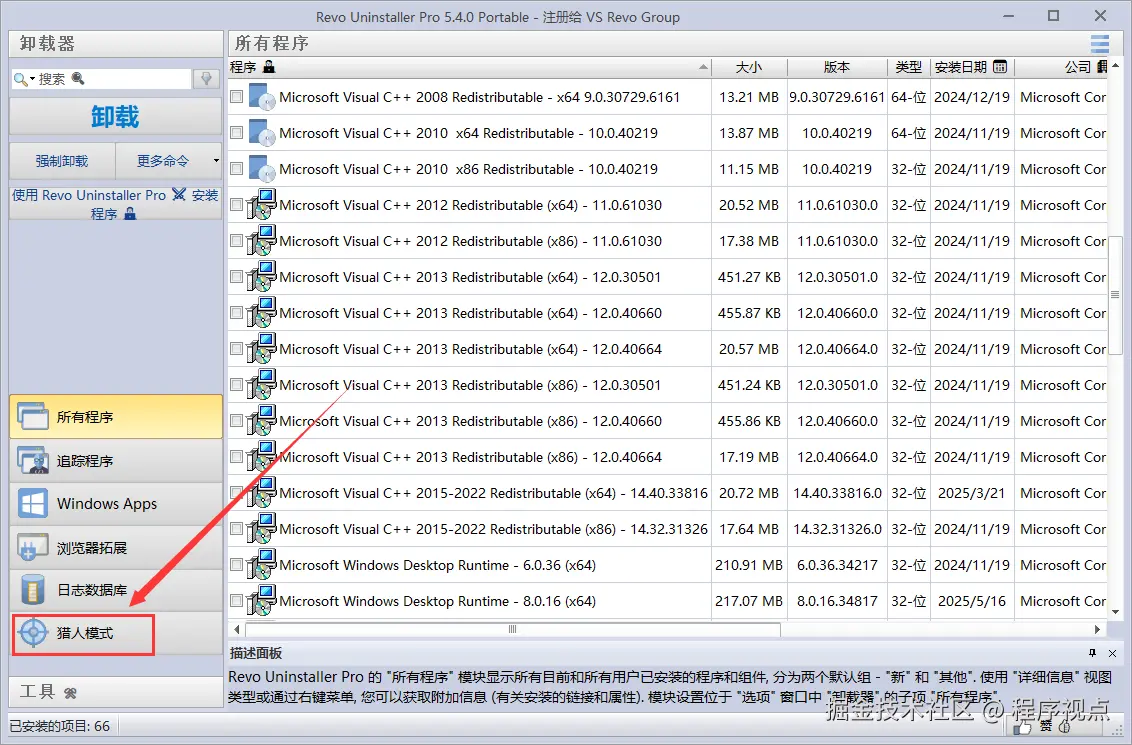Pin the 描述面板 description panel
Viewport: 1132px width, 745px height.
click(1092, 653)
